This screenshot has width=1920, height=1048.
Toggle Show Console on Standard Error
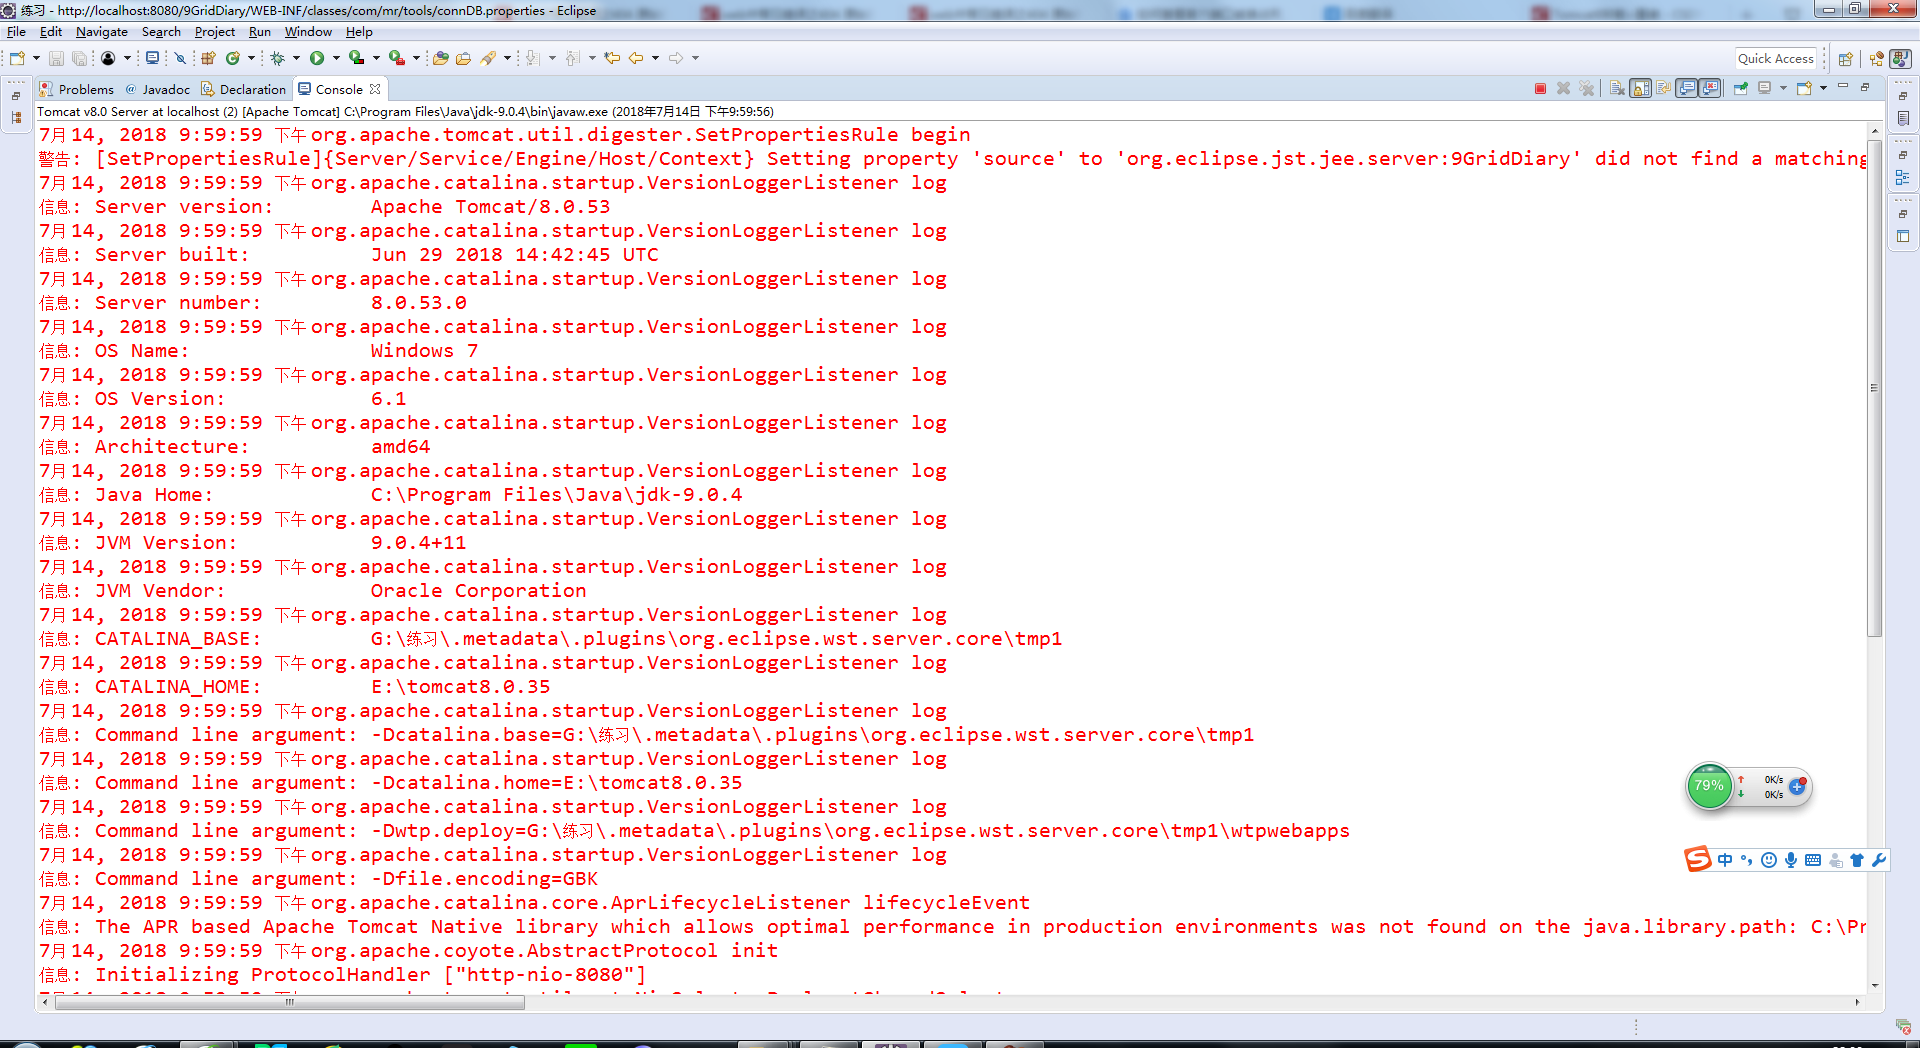click(1711, 89)
